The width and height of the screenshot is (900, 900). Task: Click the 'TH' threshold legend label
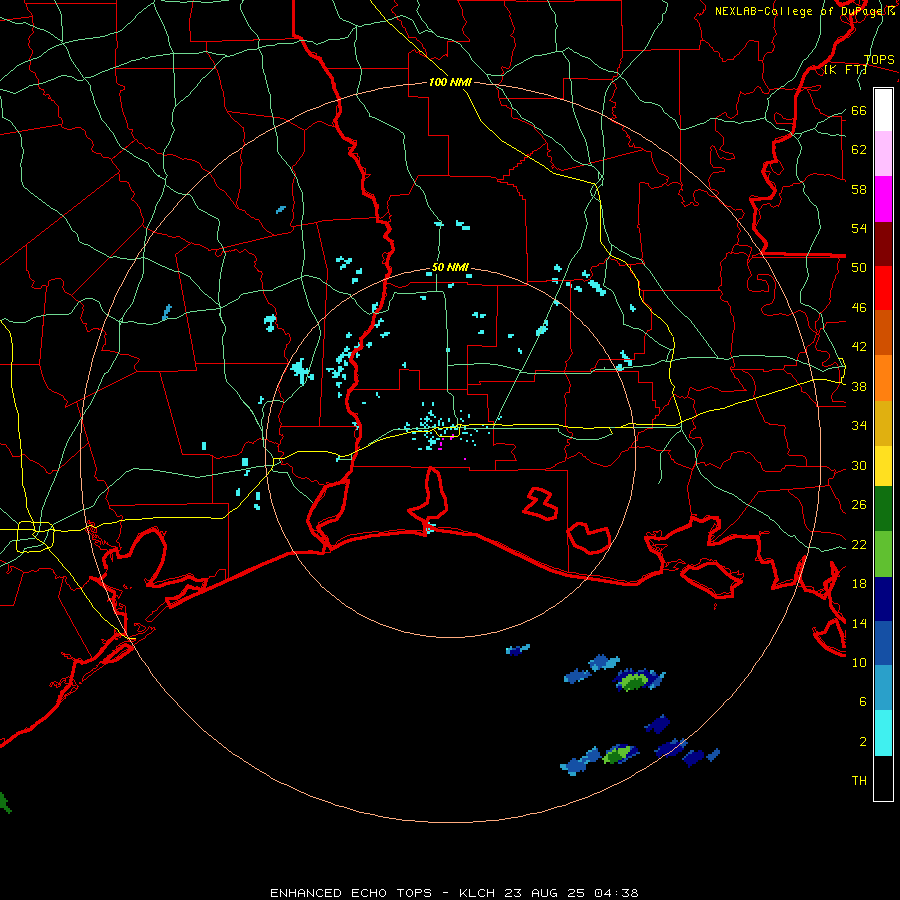(x=859, y=781)
